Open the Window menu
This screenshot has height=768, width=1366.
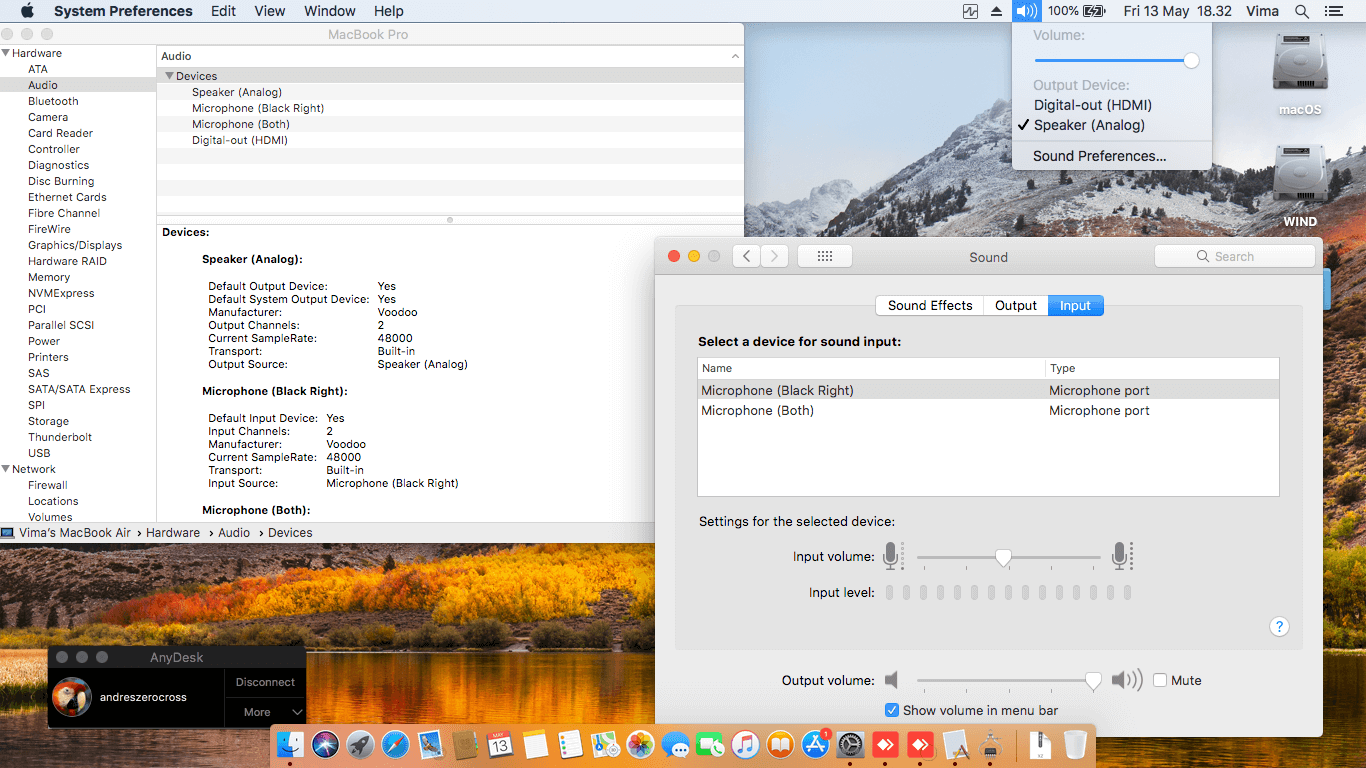click(x=329, y=11)
